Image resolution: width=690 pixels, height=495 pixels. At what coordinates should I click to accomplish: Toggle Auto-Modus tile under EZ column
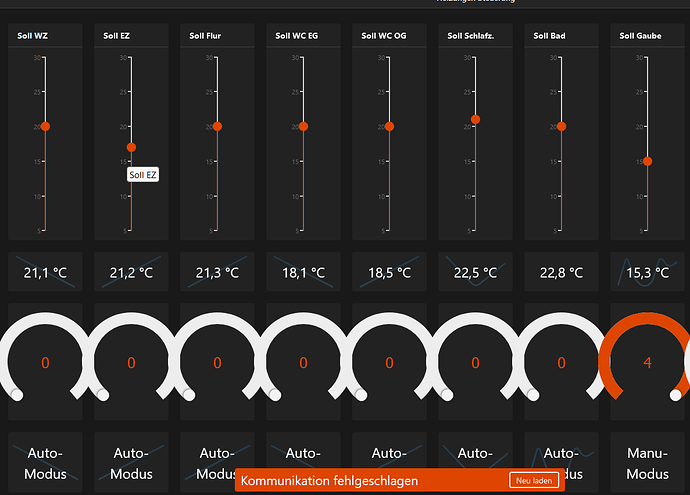point(131,462)
